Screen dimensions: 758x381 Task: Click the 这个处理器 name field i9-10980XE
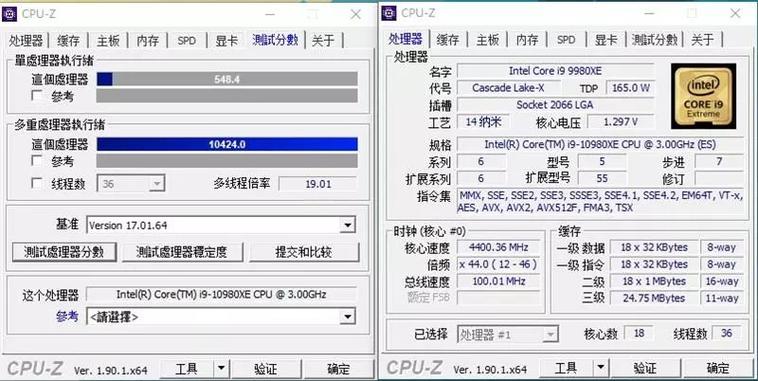pyautogui.click(x=221, y=294)
